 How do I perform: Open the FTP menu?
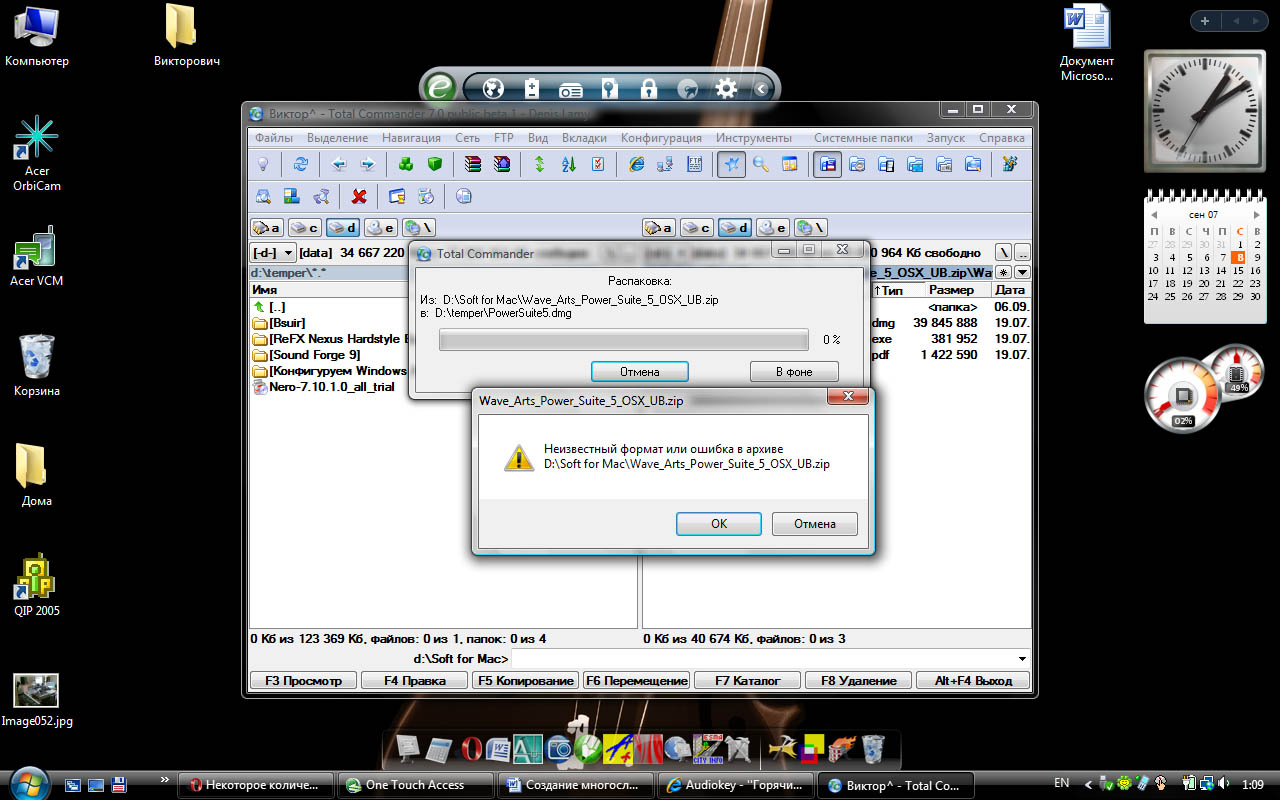(504, 138)
